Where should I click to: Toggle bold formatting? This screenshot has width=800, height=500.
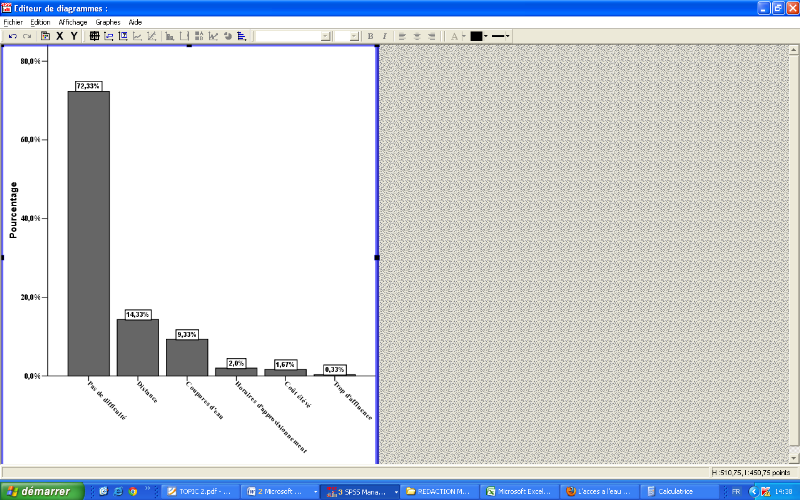370,36
